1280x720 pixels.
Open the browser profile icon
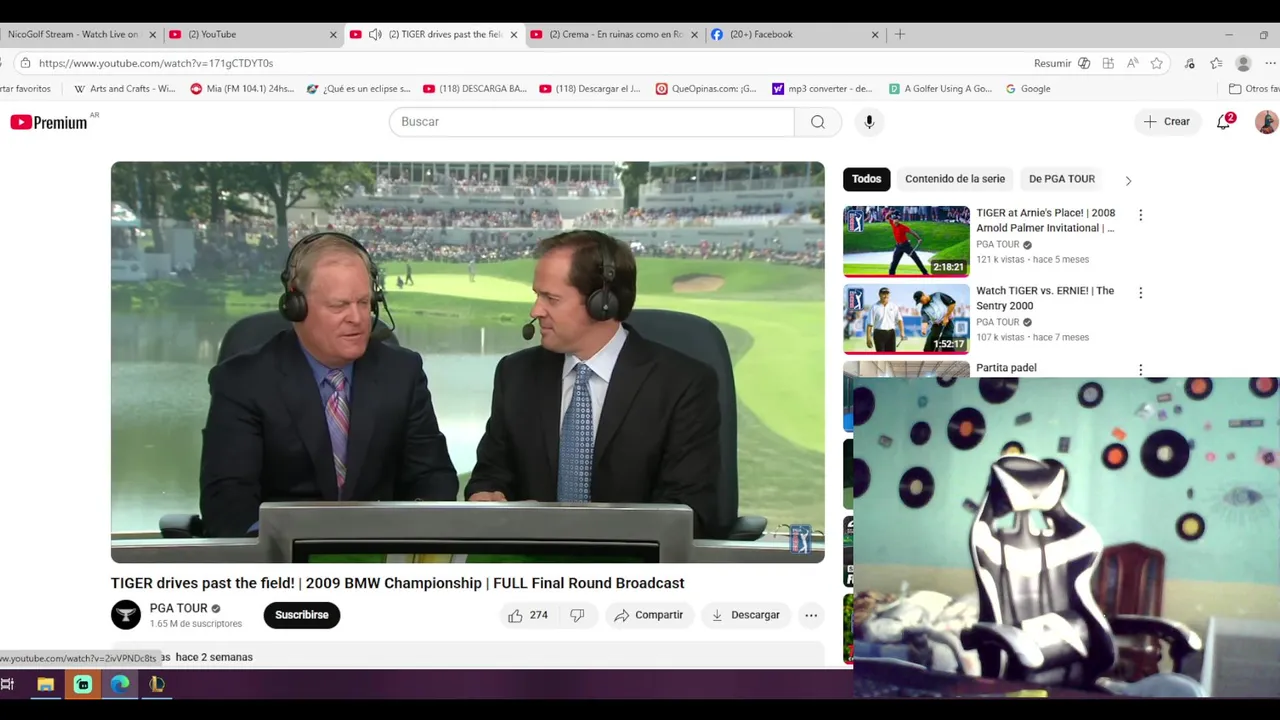click(1243, 63)
